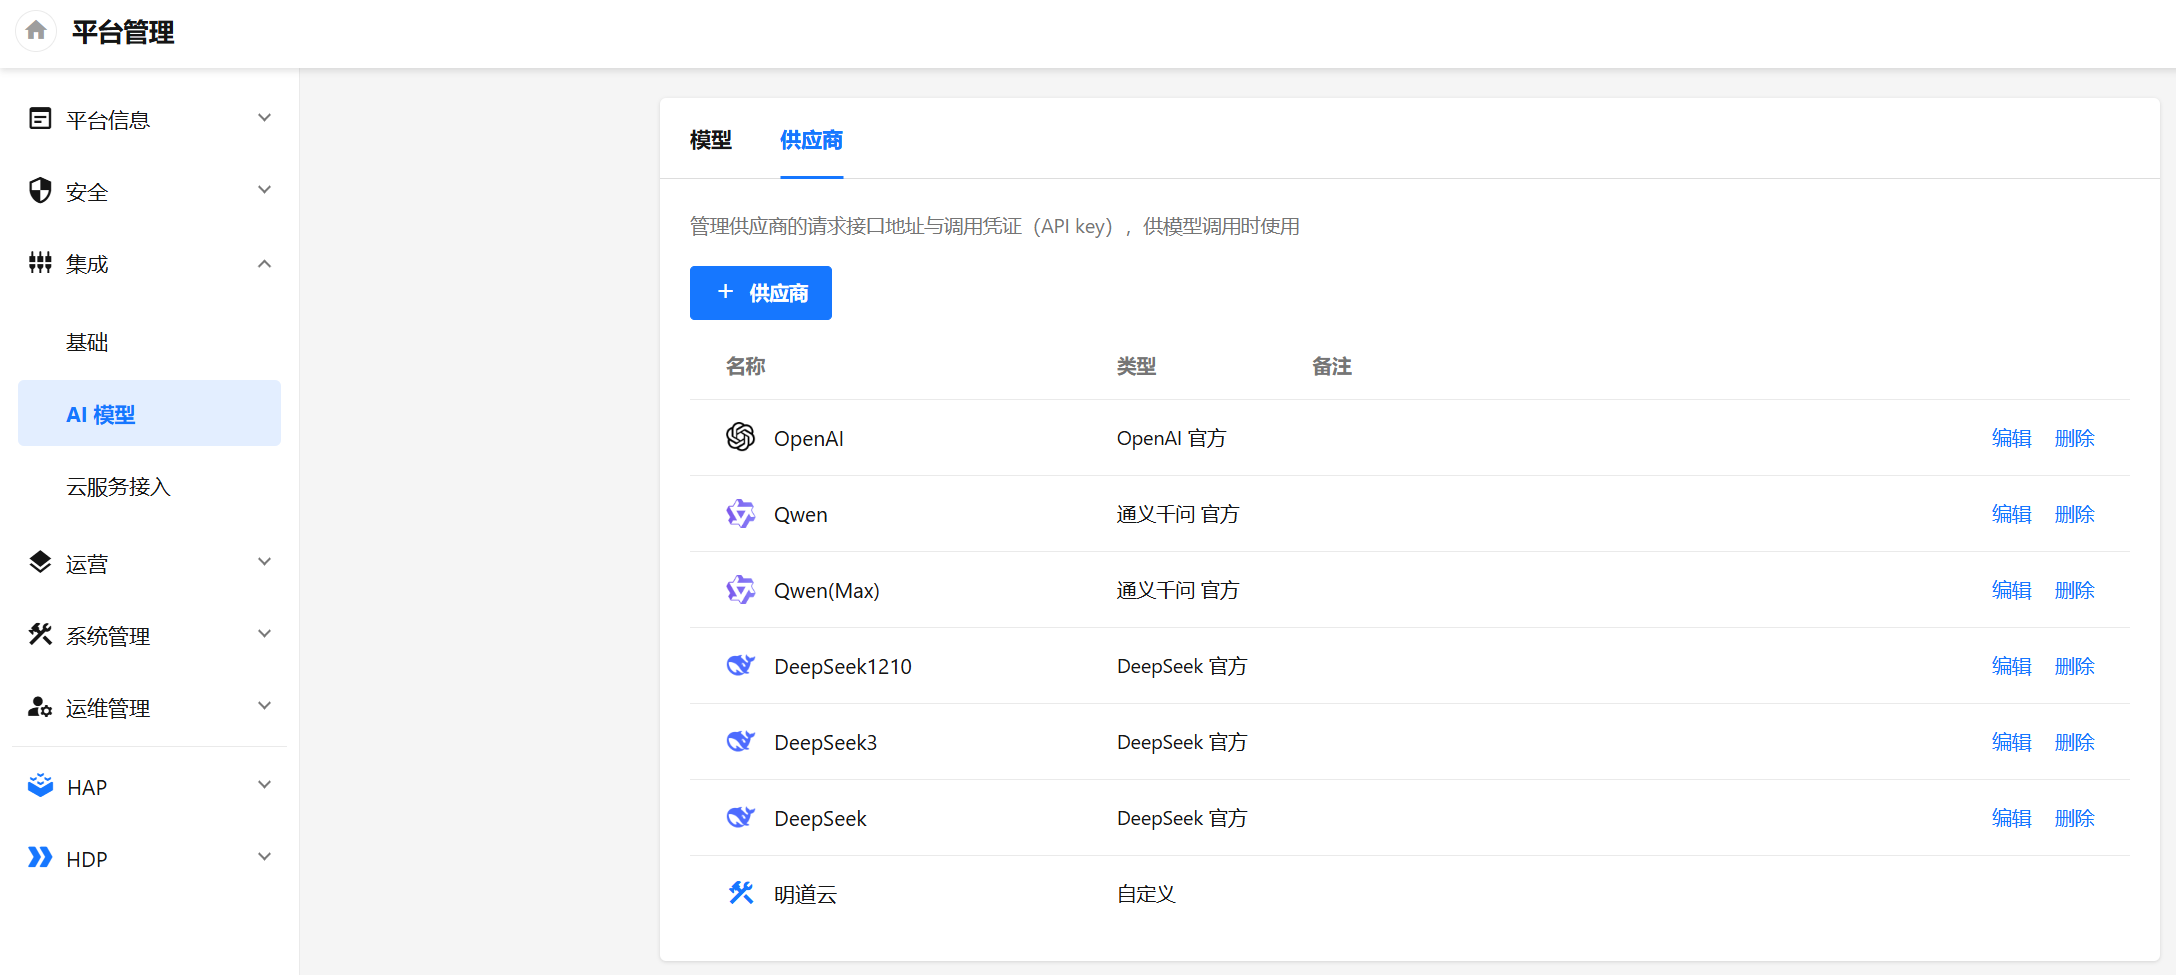The width and height of the screenshot is (2176, 975).
Task: Switch to the 模型 tab
Action: pos(711,140)
